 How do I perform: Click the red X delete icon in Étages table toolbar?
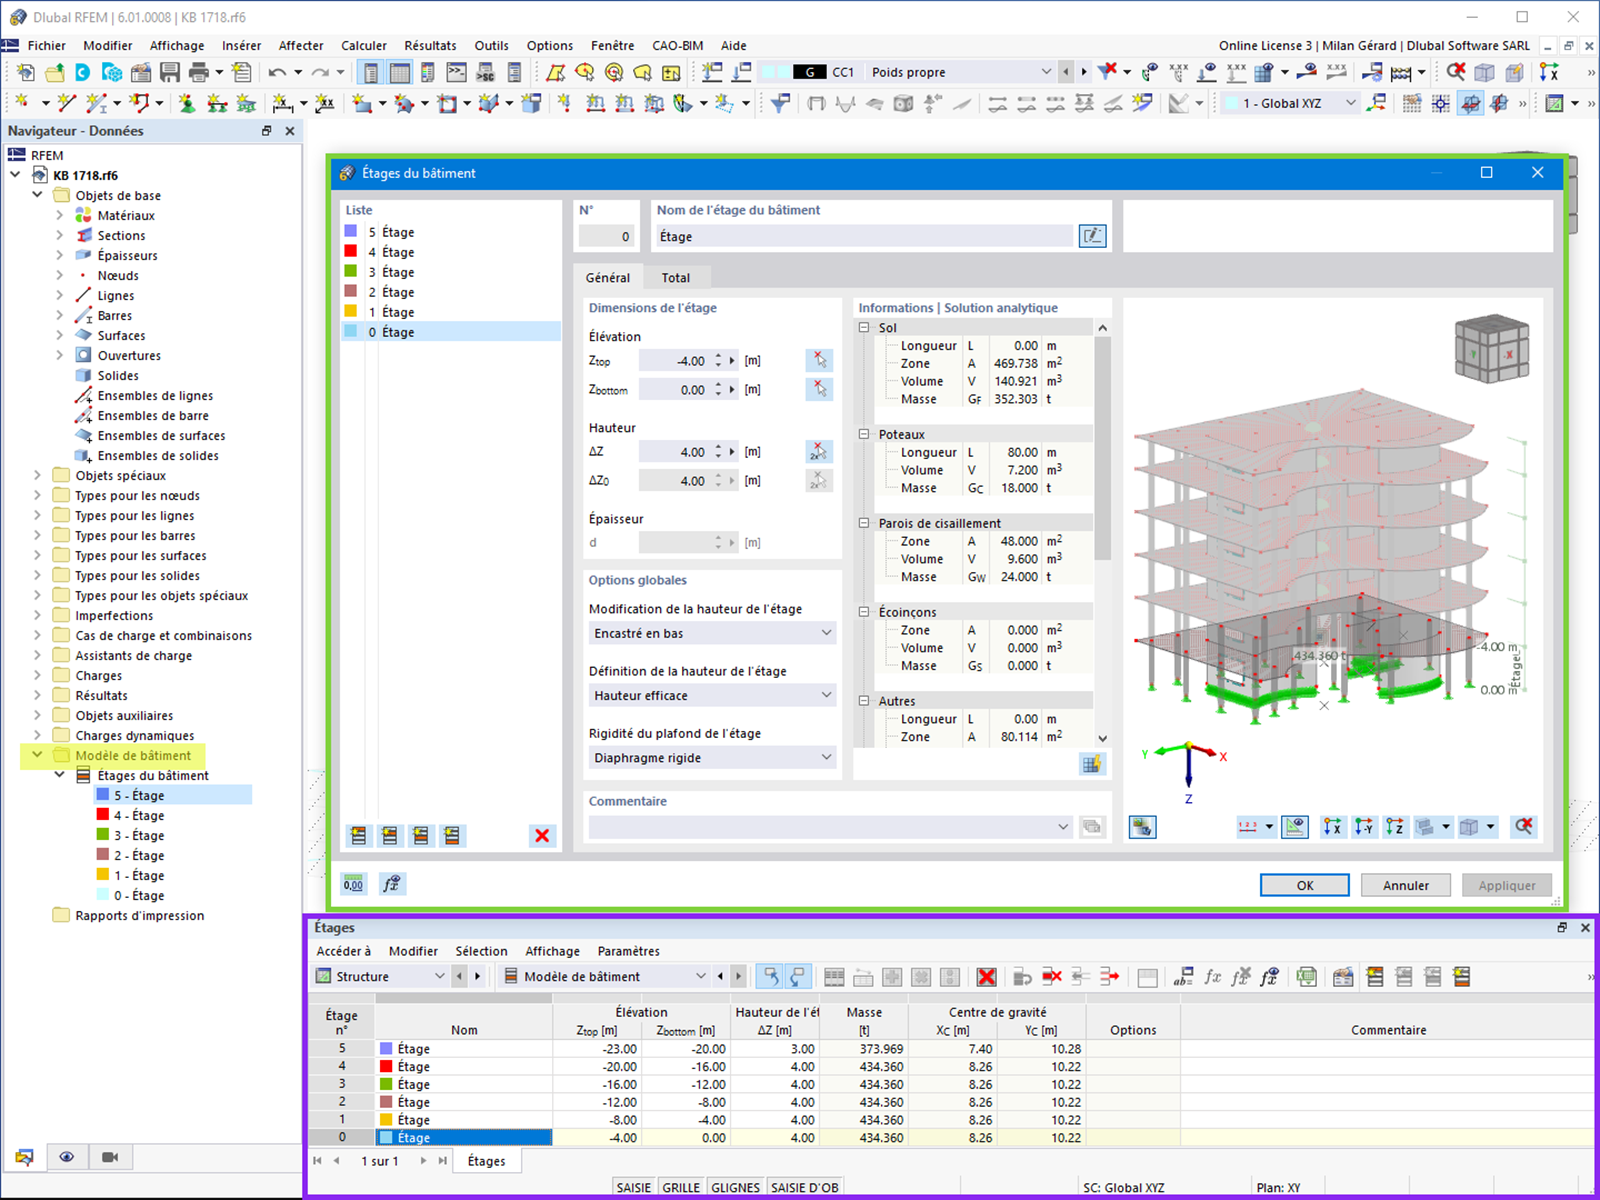point(986,977)
